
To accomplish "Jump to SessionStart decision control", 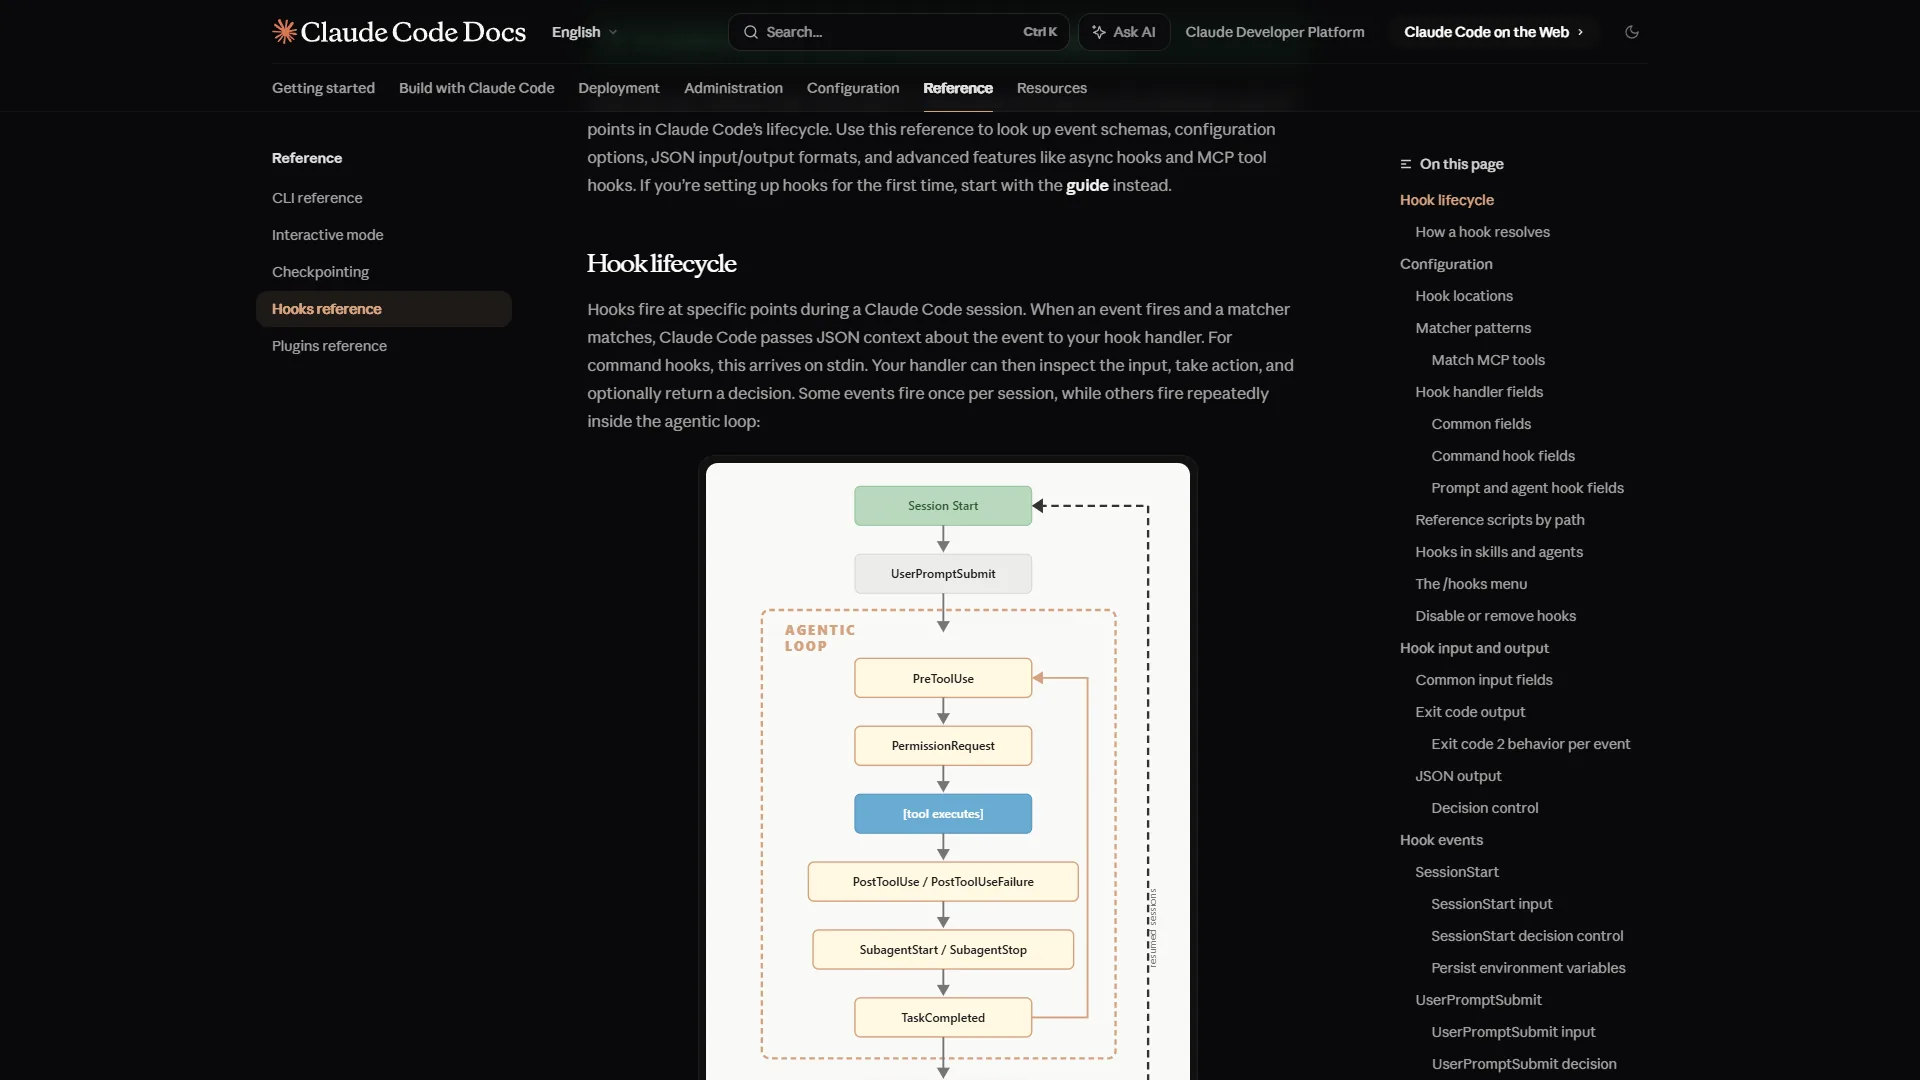I will 1527,936.
